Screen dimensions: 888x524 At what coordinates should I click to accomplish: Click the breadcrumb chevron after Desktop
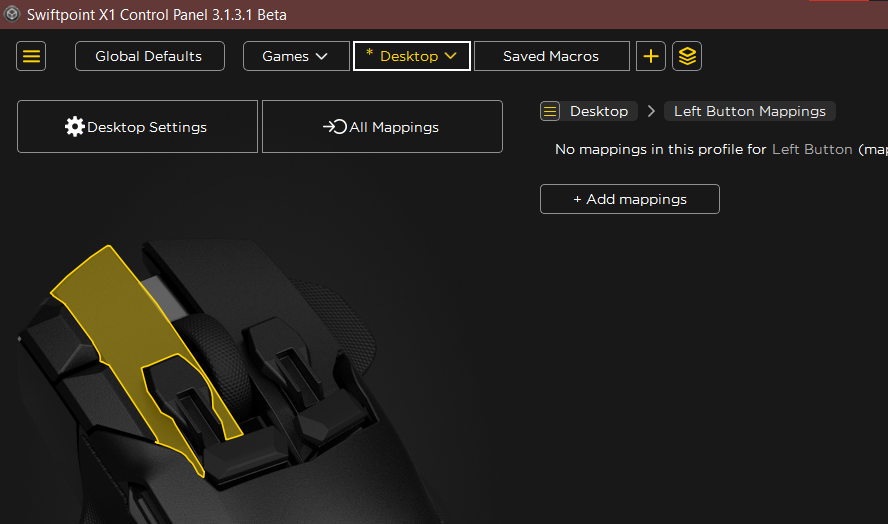(x=651, y=111)
